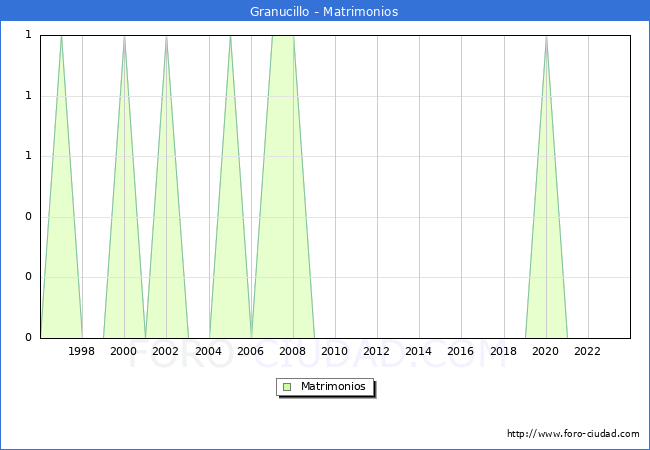Click the 1997 marriages peak in chart
650x450 pixels.
tap(61, 37)
